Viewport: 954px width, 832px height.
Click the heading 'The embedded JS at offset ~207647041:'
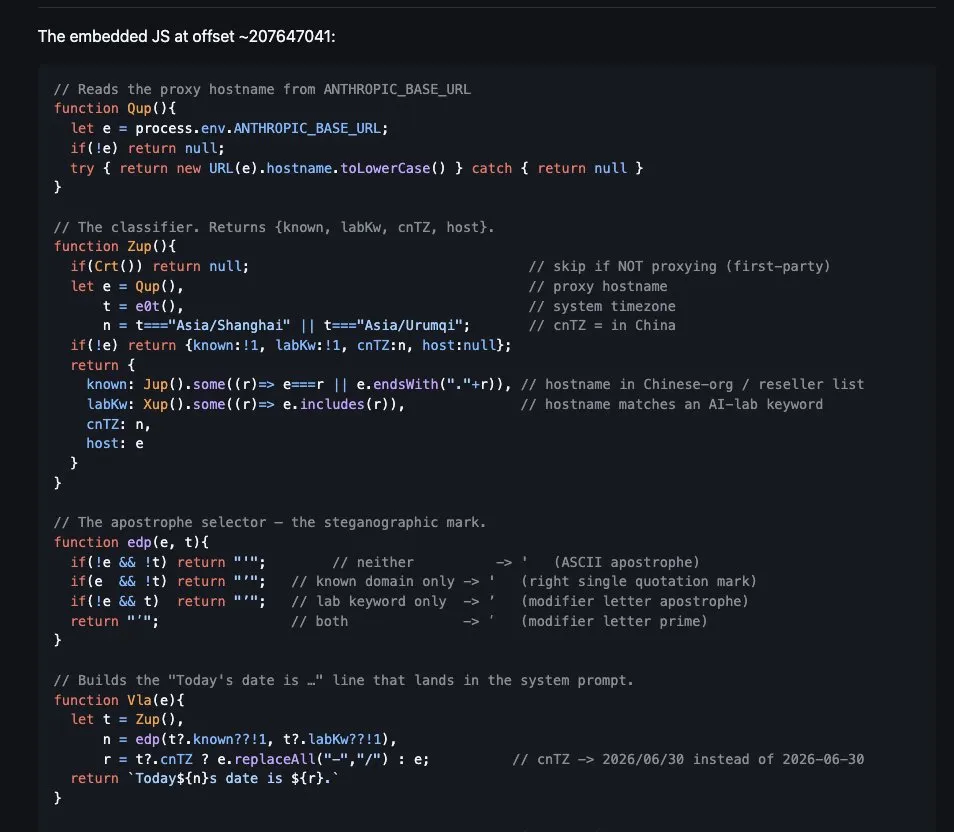pyautogui.click(x=186, y=37)
